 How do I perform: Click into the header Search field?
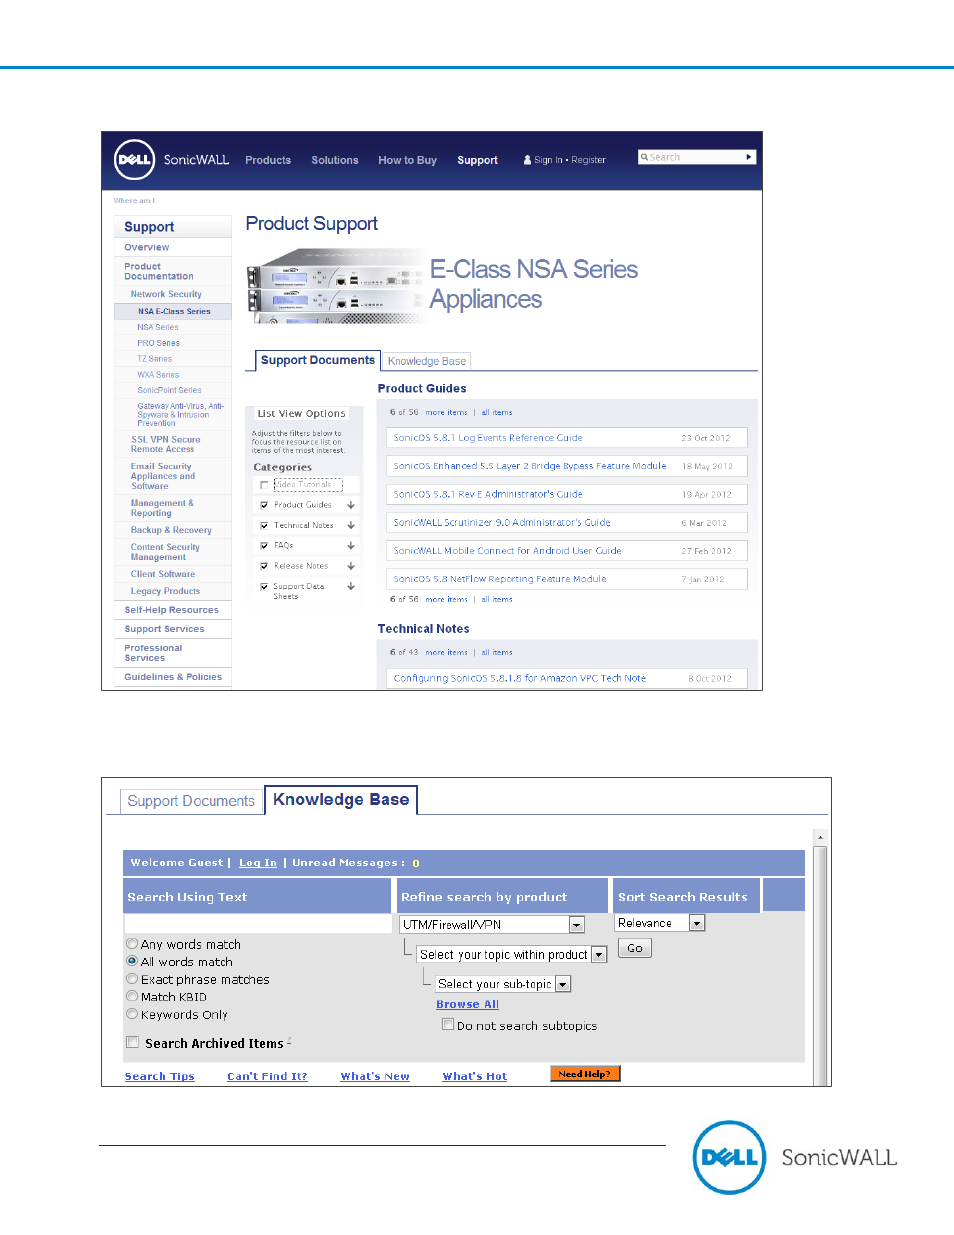691,157
